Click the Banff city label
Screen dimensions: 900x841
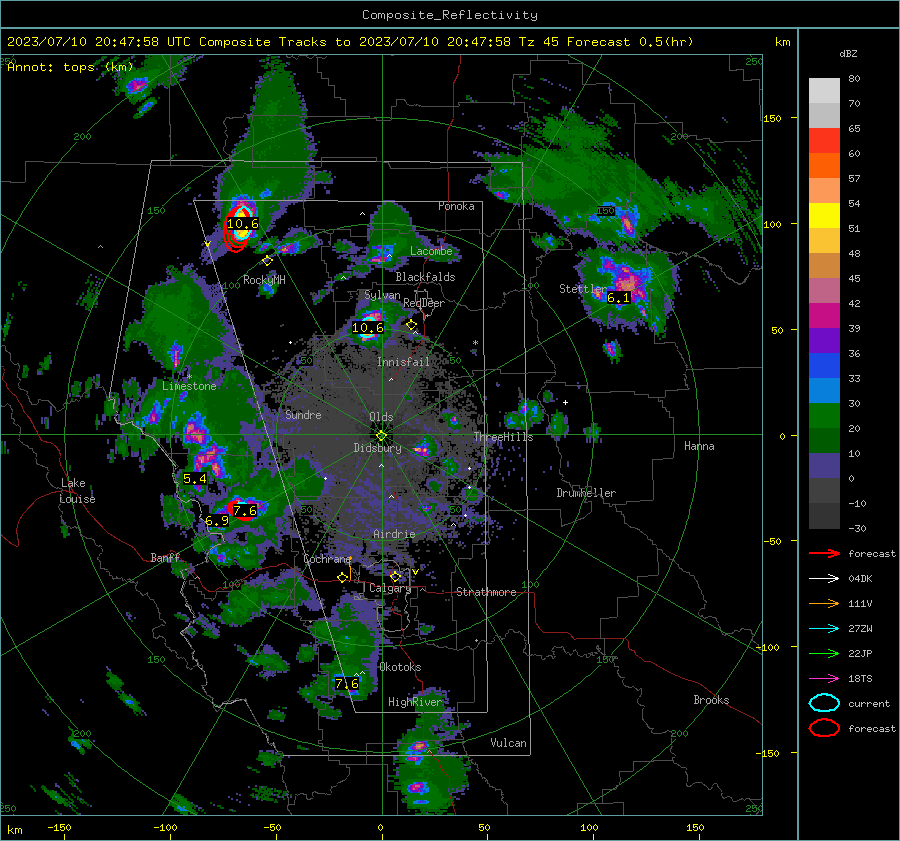[x=165, y=557]
